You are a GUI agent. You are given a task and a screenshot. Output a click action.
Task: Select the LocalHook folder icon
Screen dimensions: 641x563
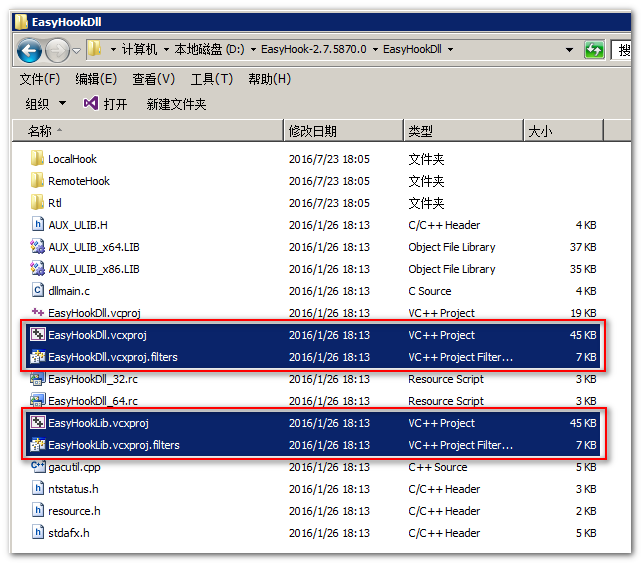37,158
